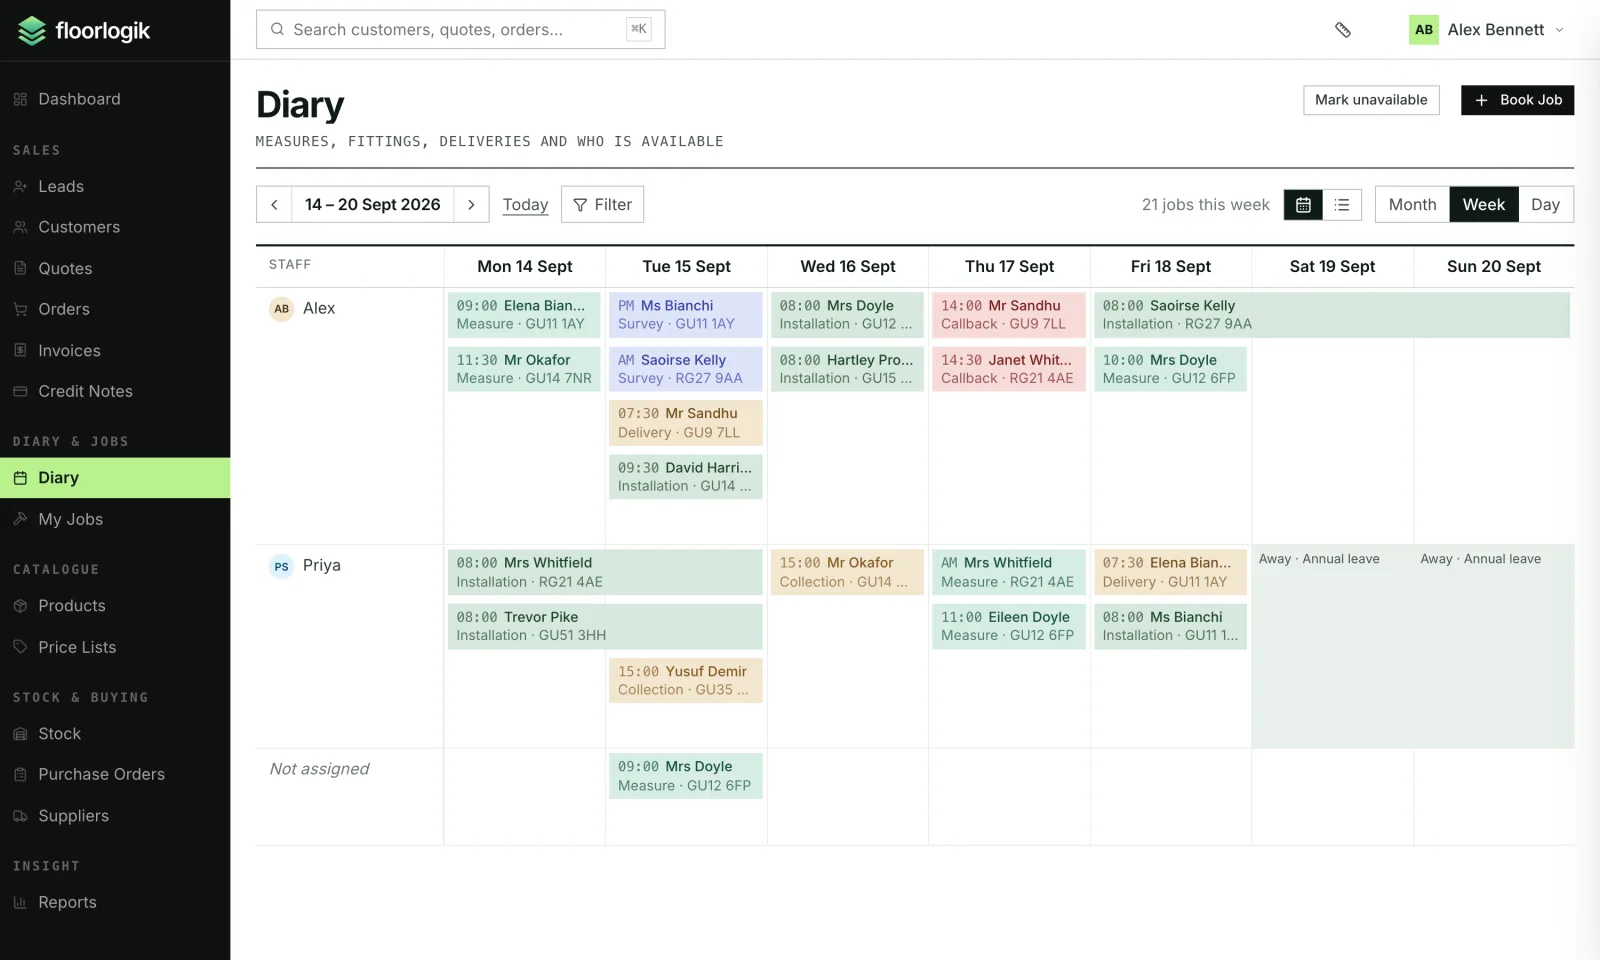The width and height of the screenshot is (1600, 960).
Task: Open the Alex Bennett account menu chevron
Action: [1559, 30]
